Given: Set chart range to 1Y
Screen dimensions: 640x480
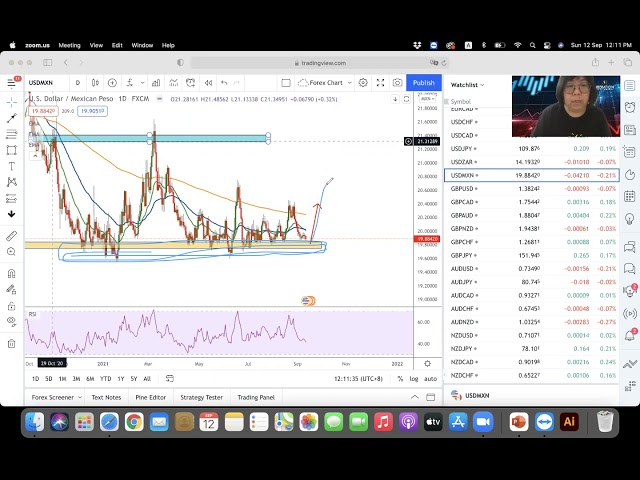Looking at the screenshot, I should (x=120, y=379).
